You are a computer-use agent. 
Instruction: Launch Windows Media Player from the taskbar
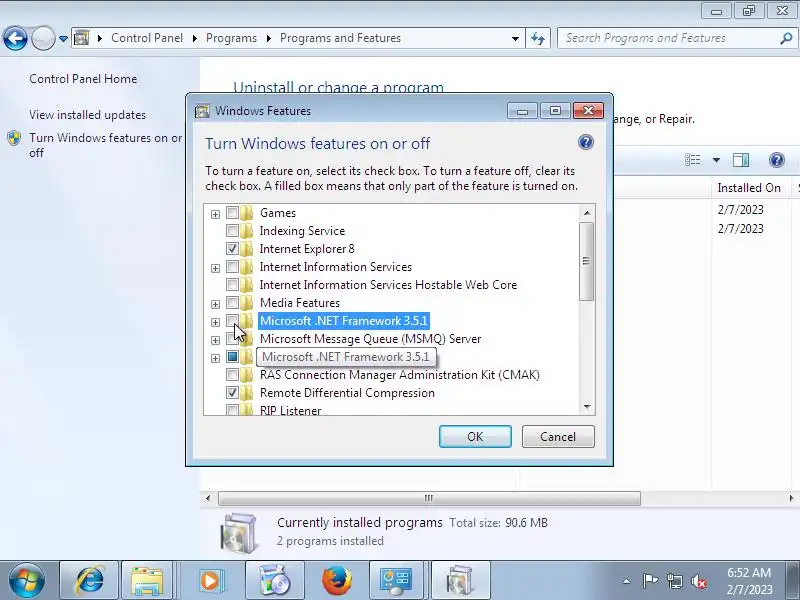point(210,580)
